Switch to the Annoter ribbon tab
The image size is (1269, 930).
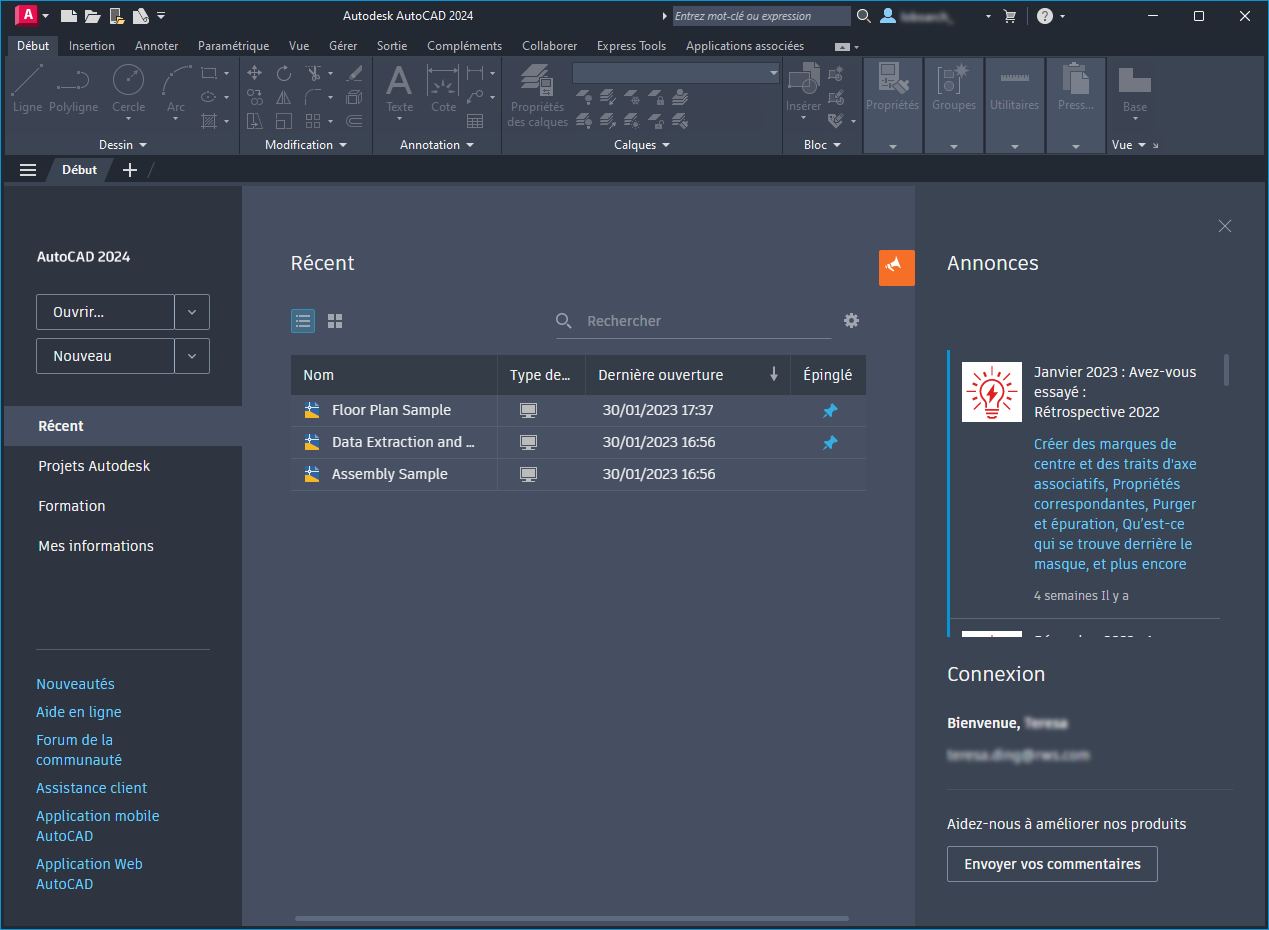[x=157, y=46]
